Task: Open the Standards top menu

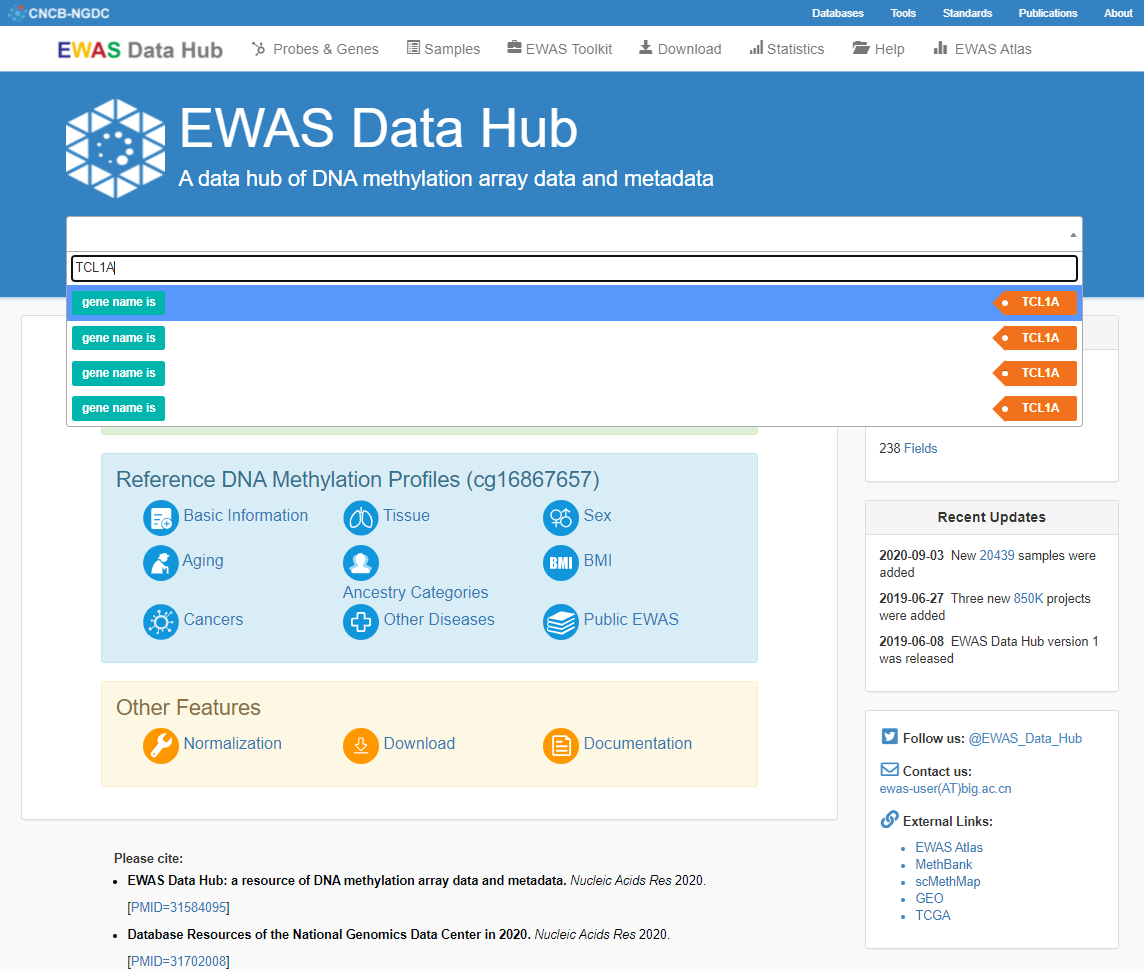Action: pos(967,13)
